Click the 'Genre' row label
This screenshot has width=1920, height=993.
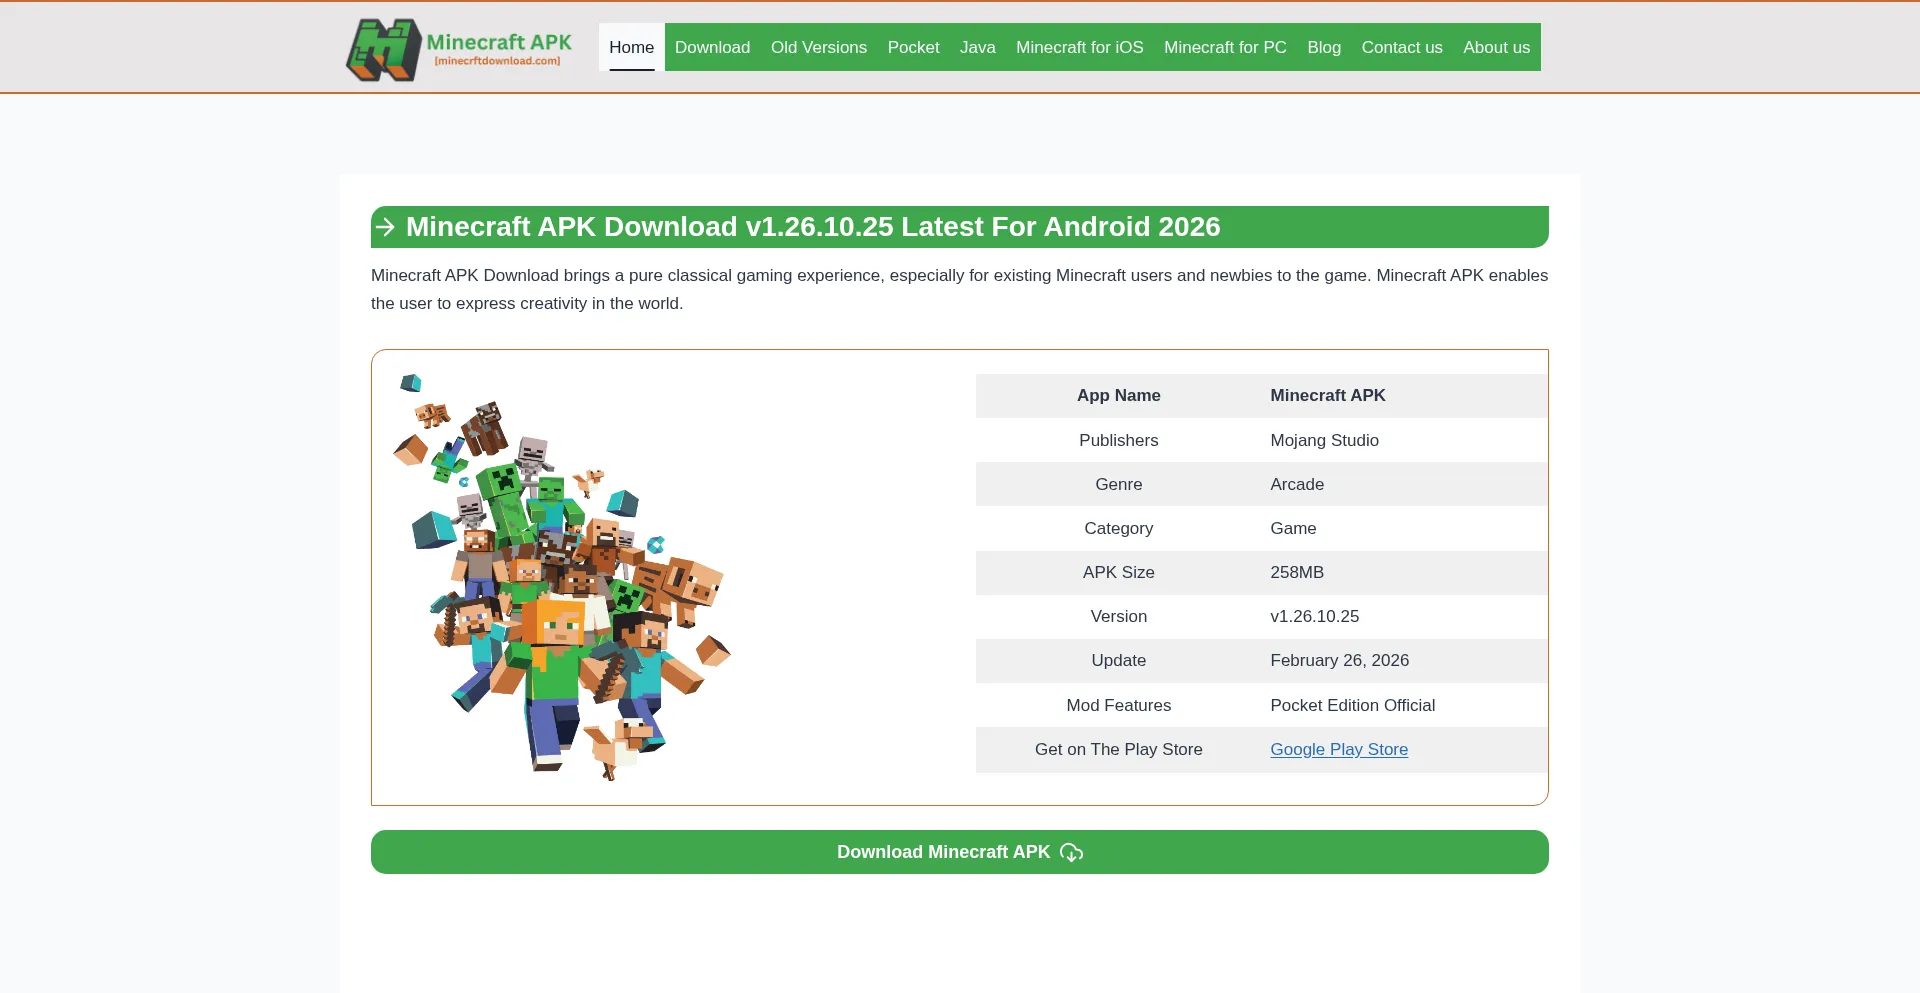tap(1119, 484)
